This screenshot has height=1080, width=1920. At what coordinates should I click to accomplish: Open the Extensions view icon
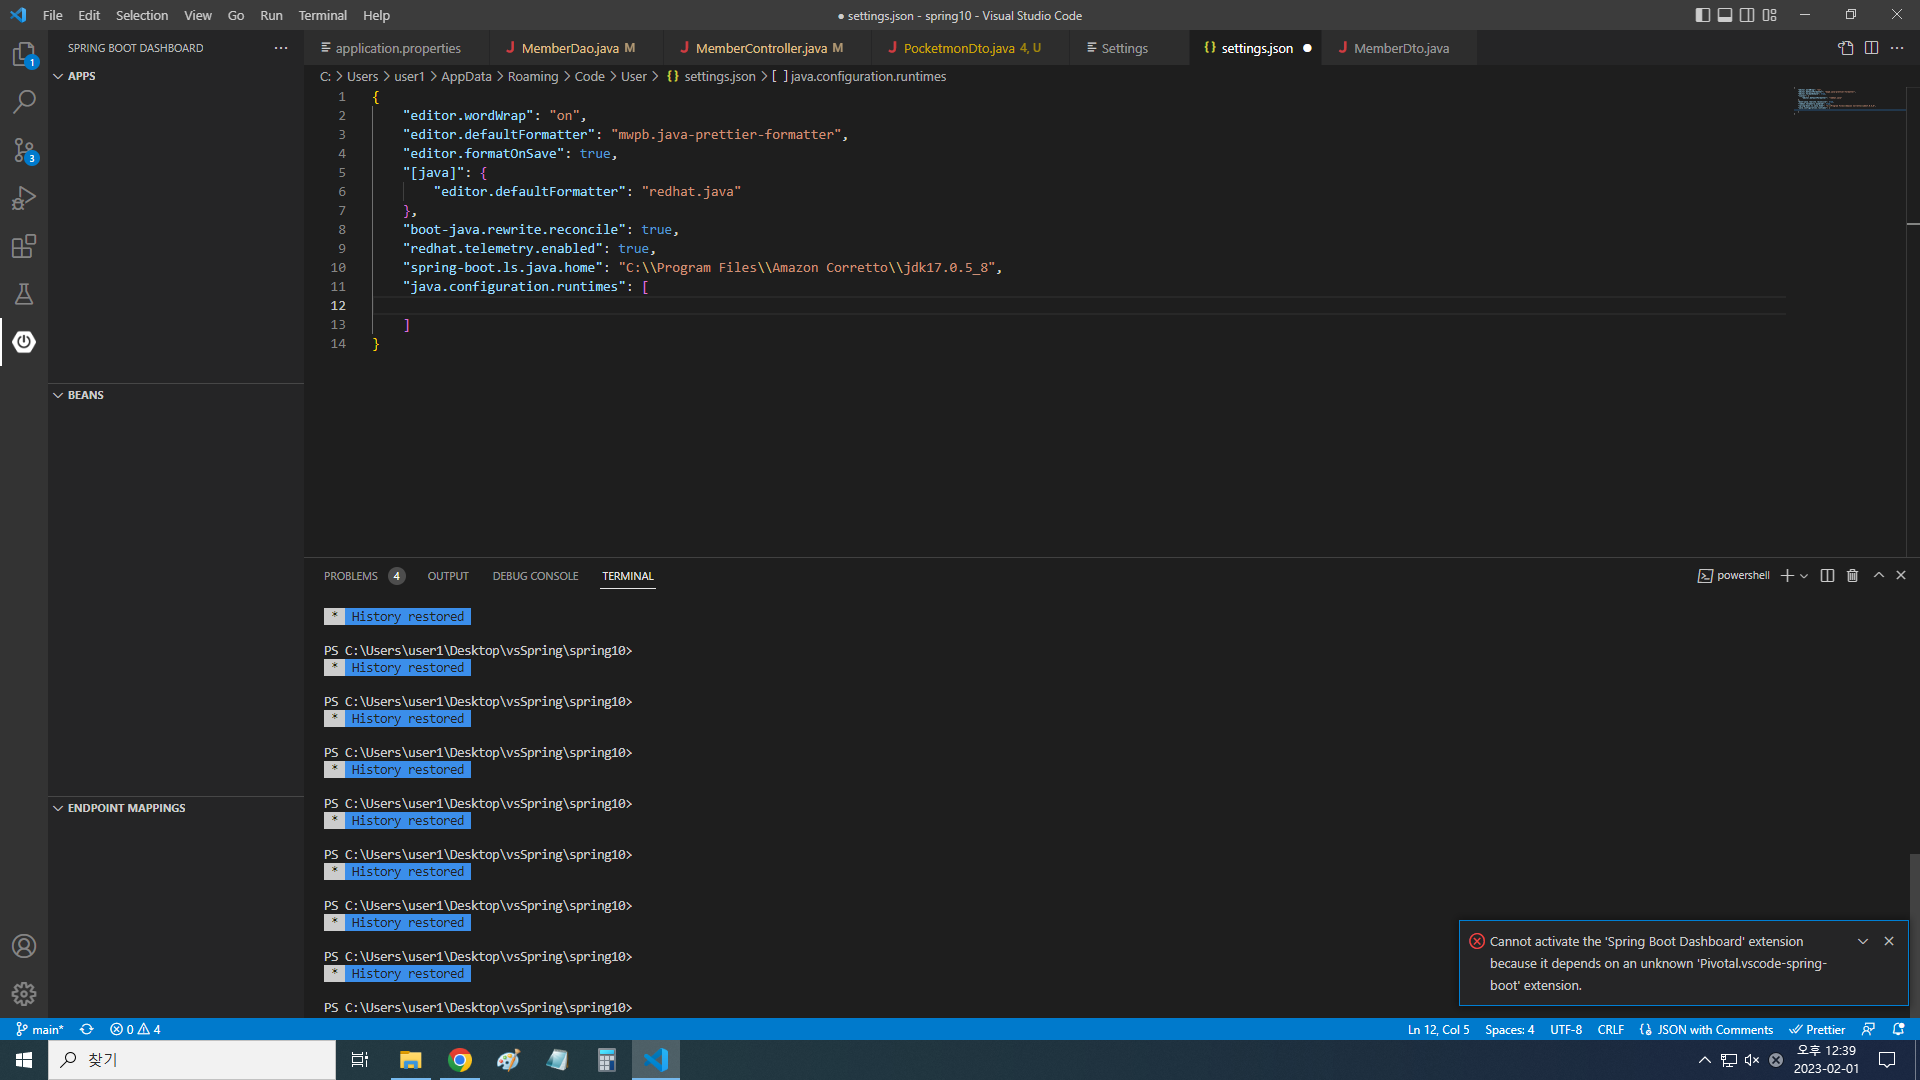[x=24, y=246]
